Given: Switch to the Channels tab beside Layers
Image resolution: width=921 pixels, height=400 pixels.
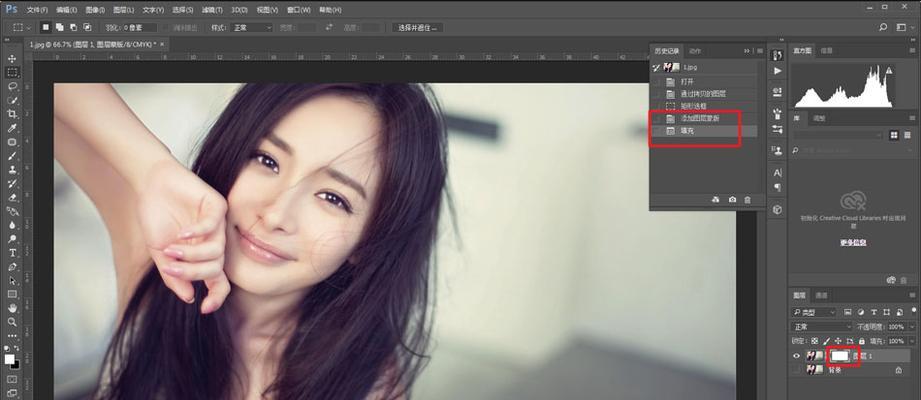Looking at the screenshot, I should [x=822, y=296].
